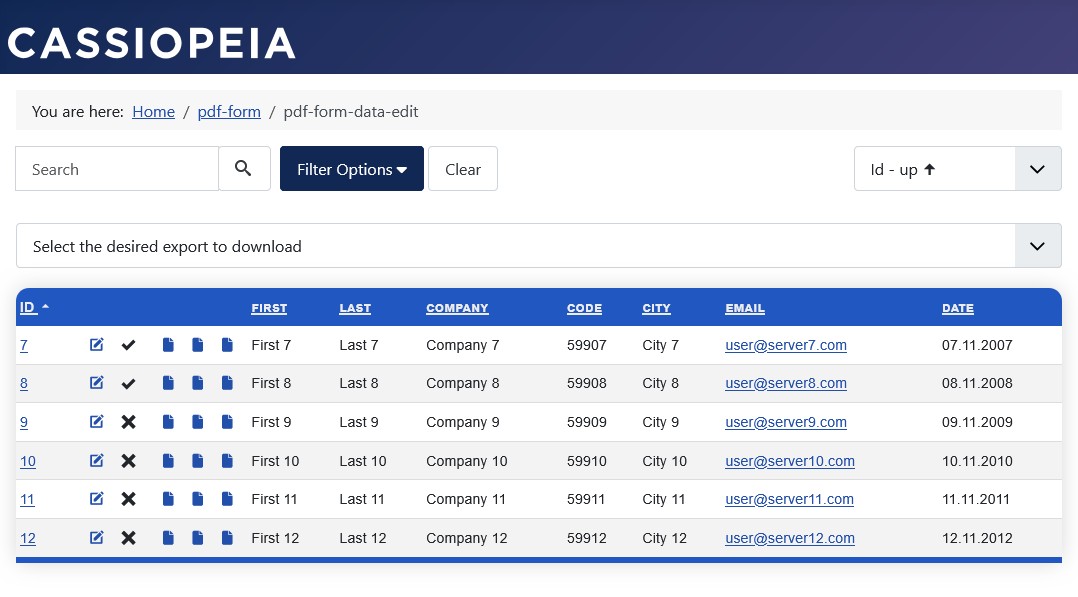Sort rows by the DATE column header
This screenshot has height=597, width=1078.
957,308
